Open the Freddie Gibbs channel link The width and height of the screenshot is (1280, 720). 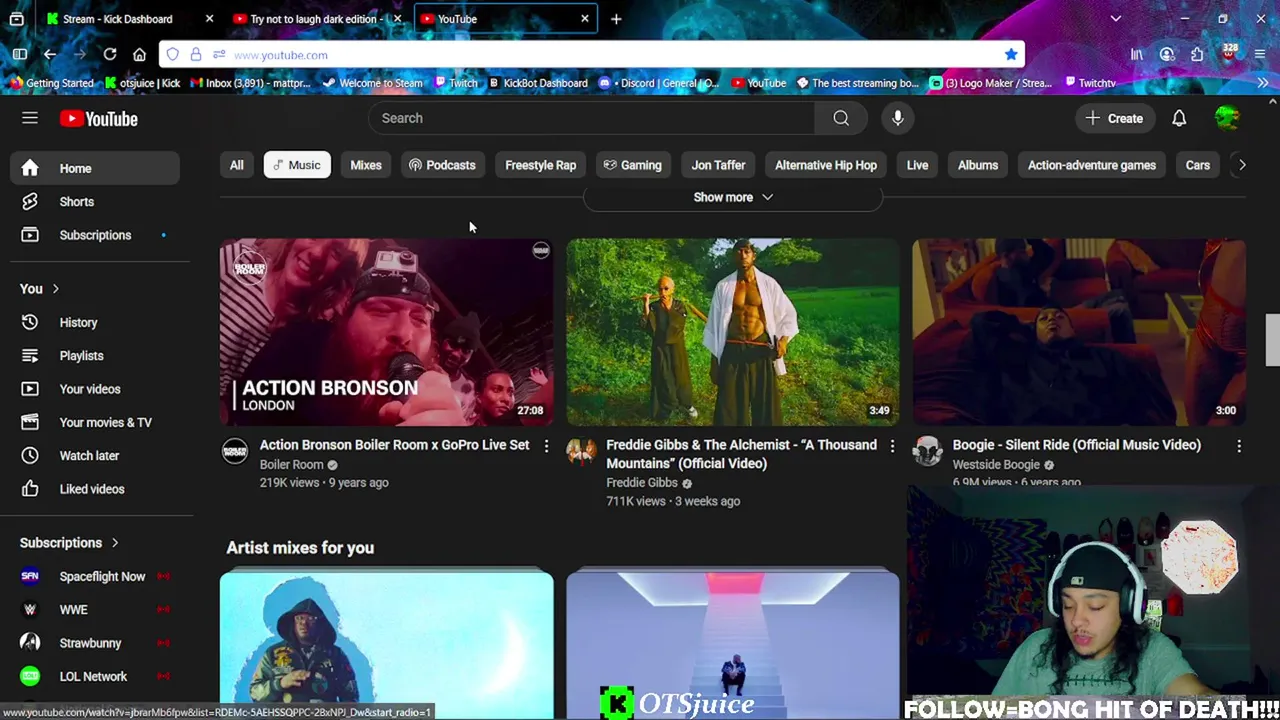coord(642,483)
